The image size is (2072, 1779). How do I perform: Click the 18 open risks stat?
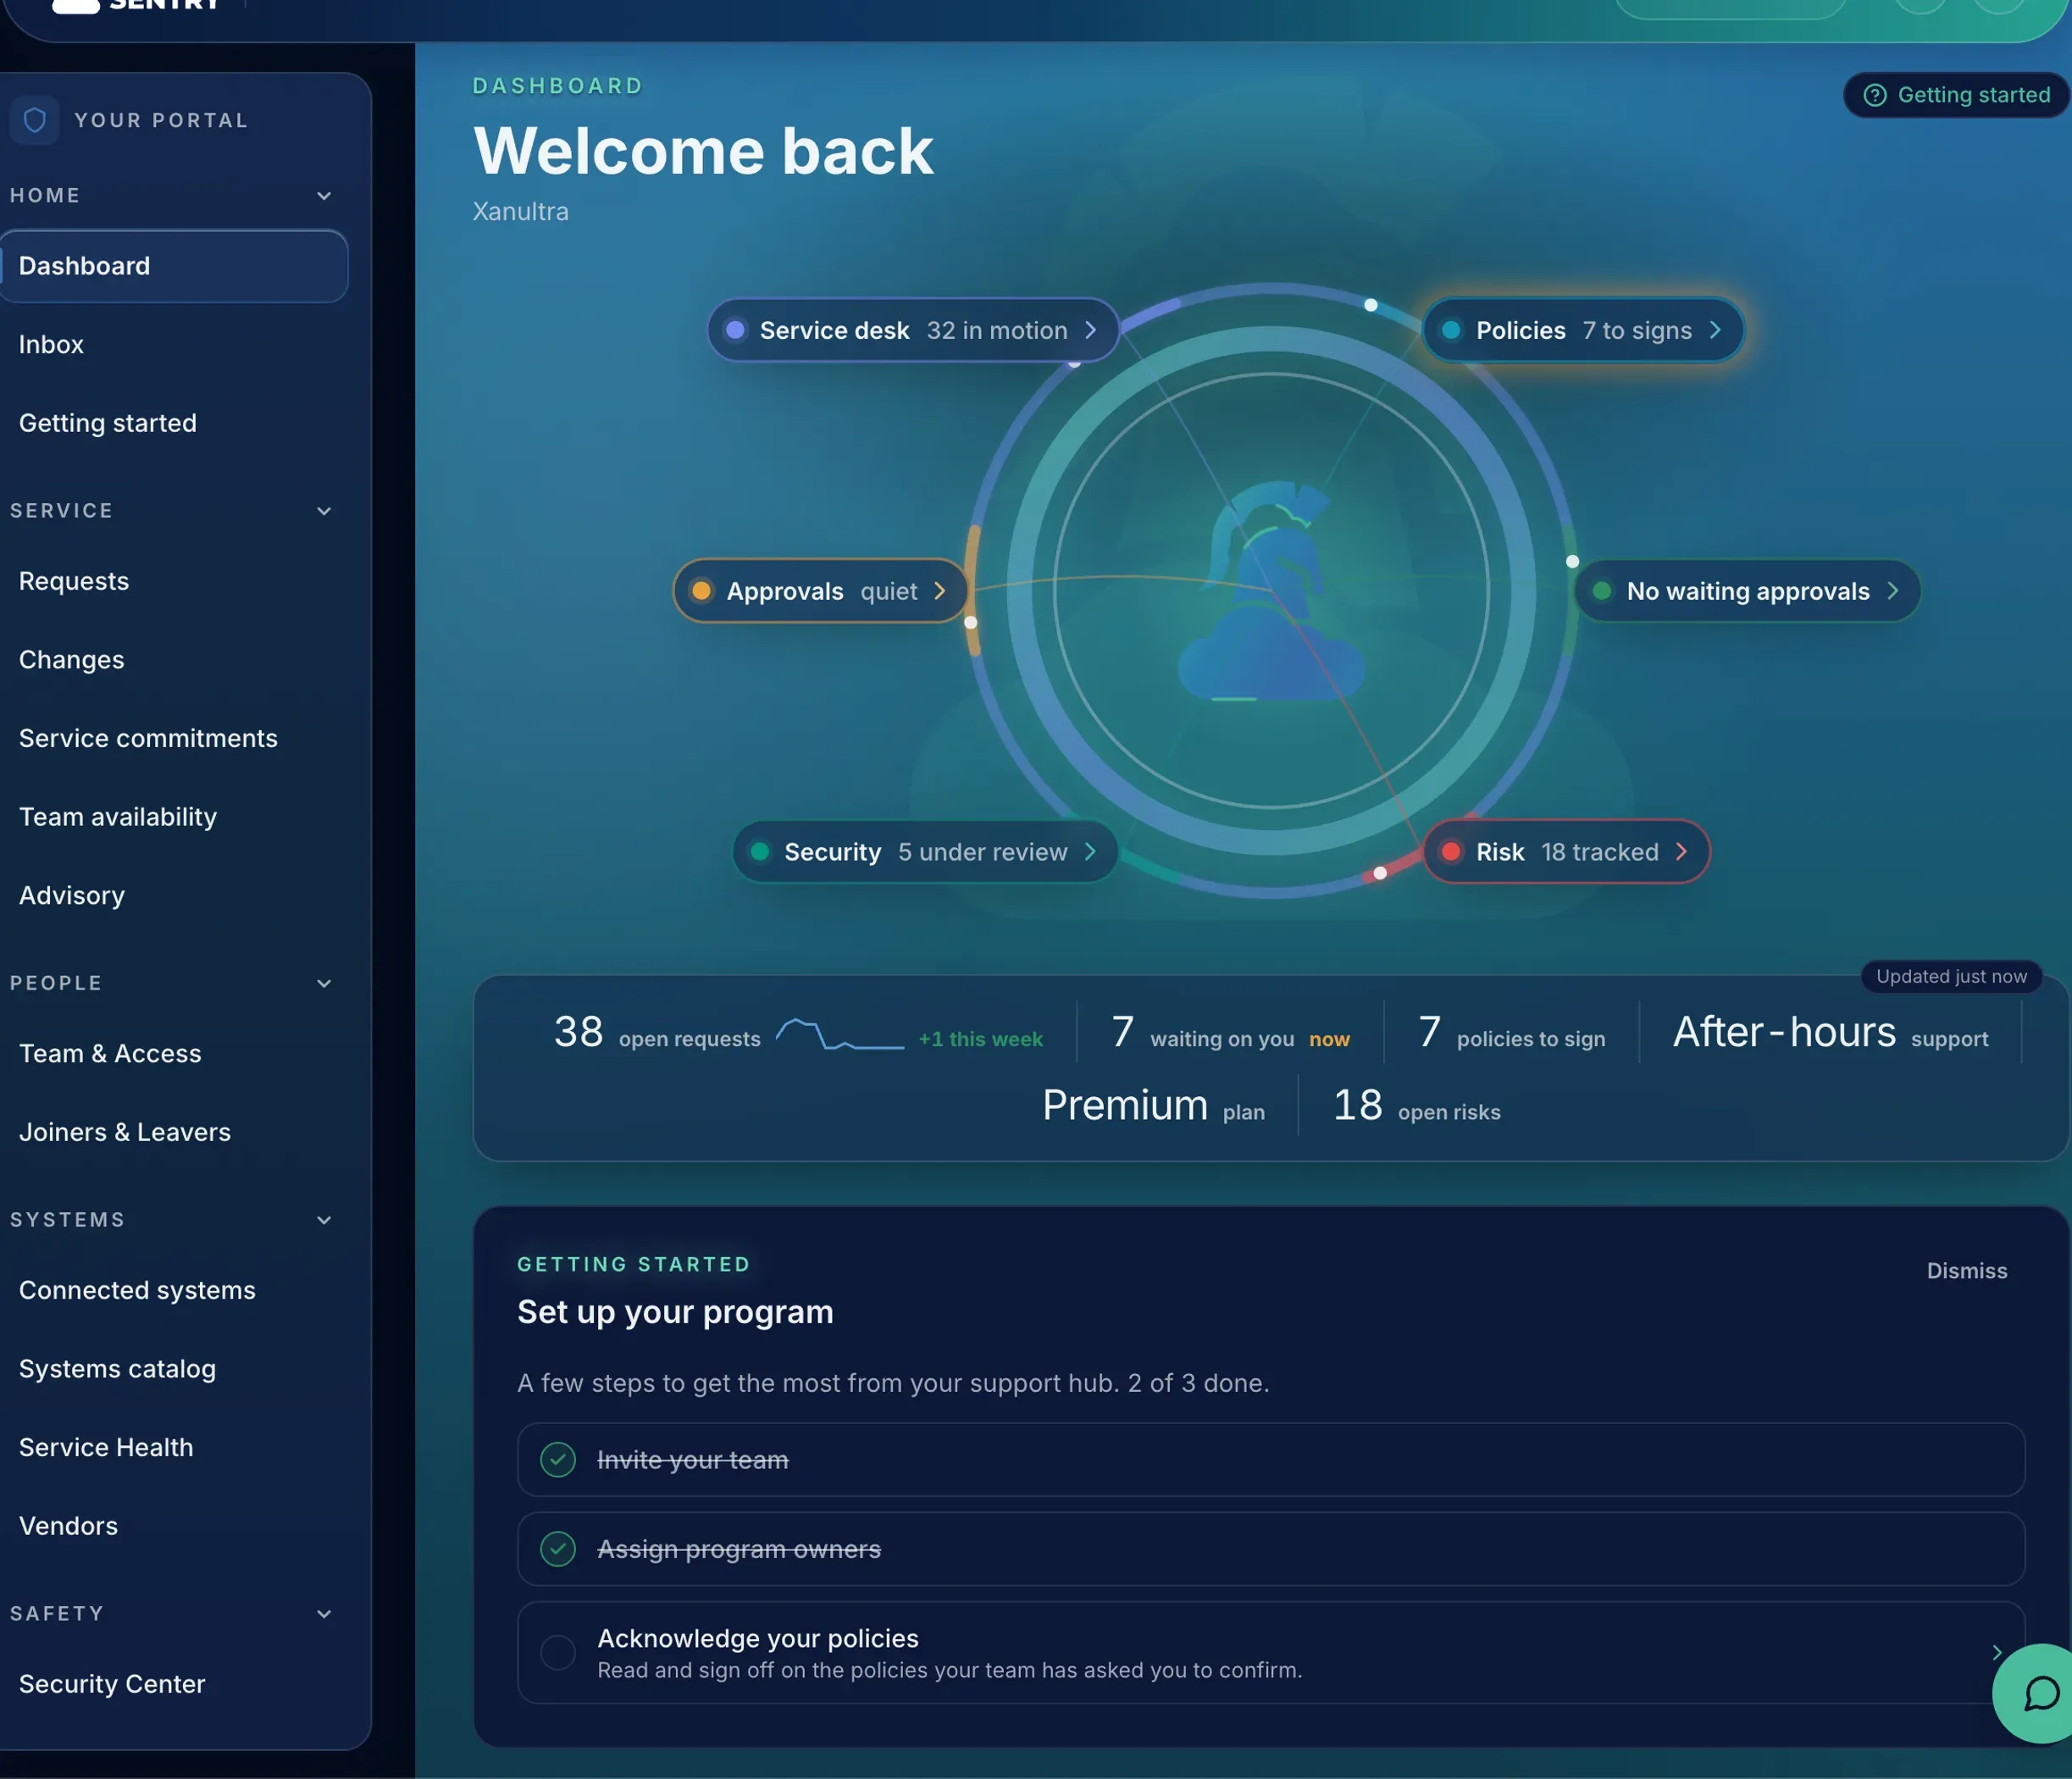(1416, 1106)
